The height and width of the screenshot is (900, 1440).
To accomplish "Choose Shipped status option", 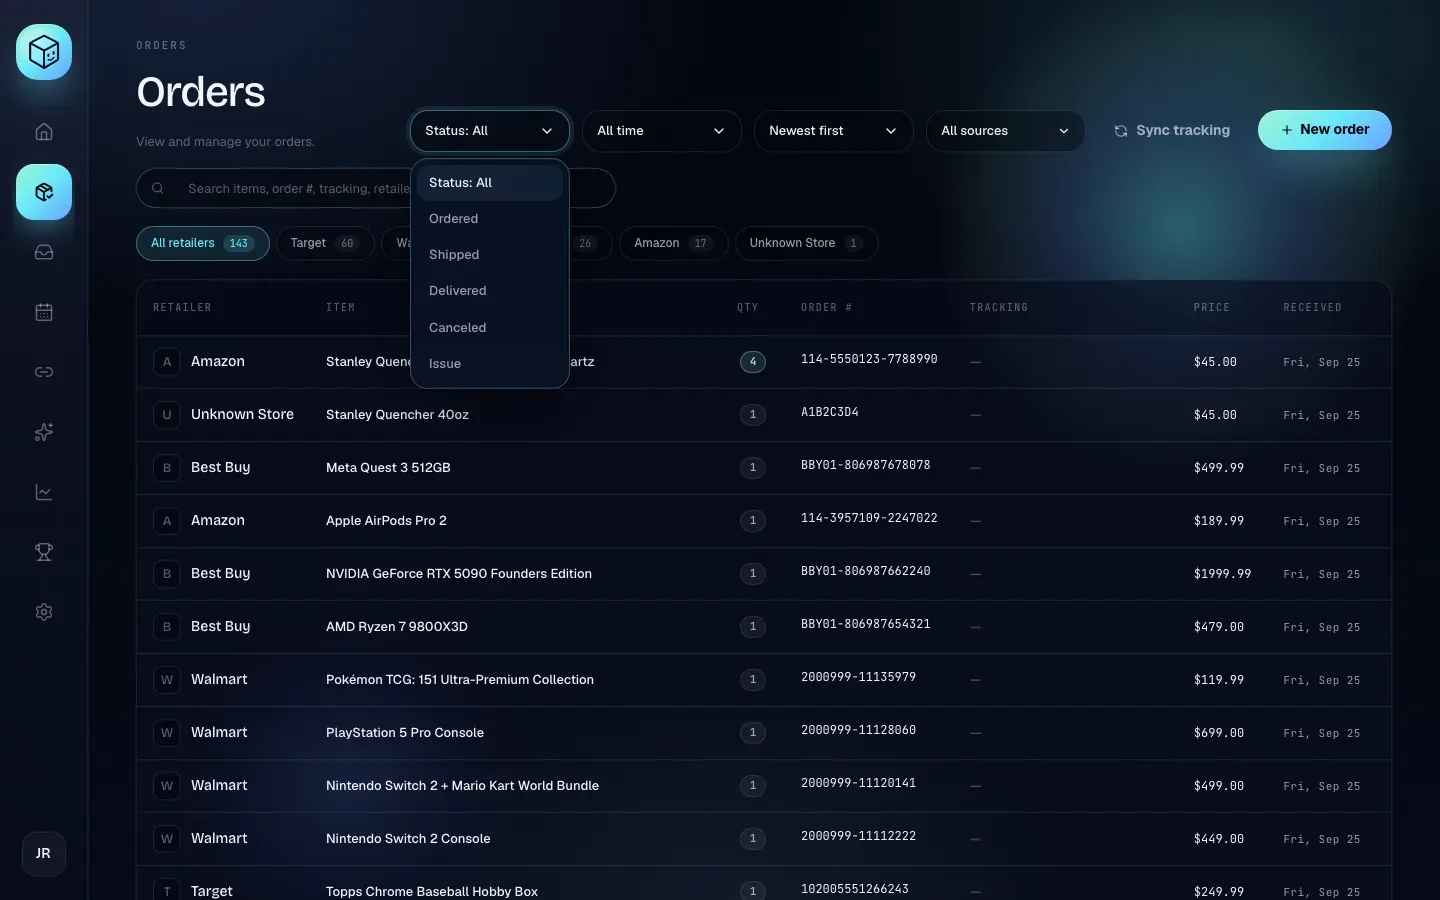I will tap(490, 255).
